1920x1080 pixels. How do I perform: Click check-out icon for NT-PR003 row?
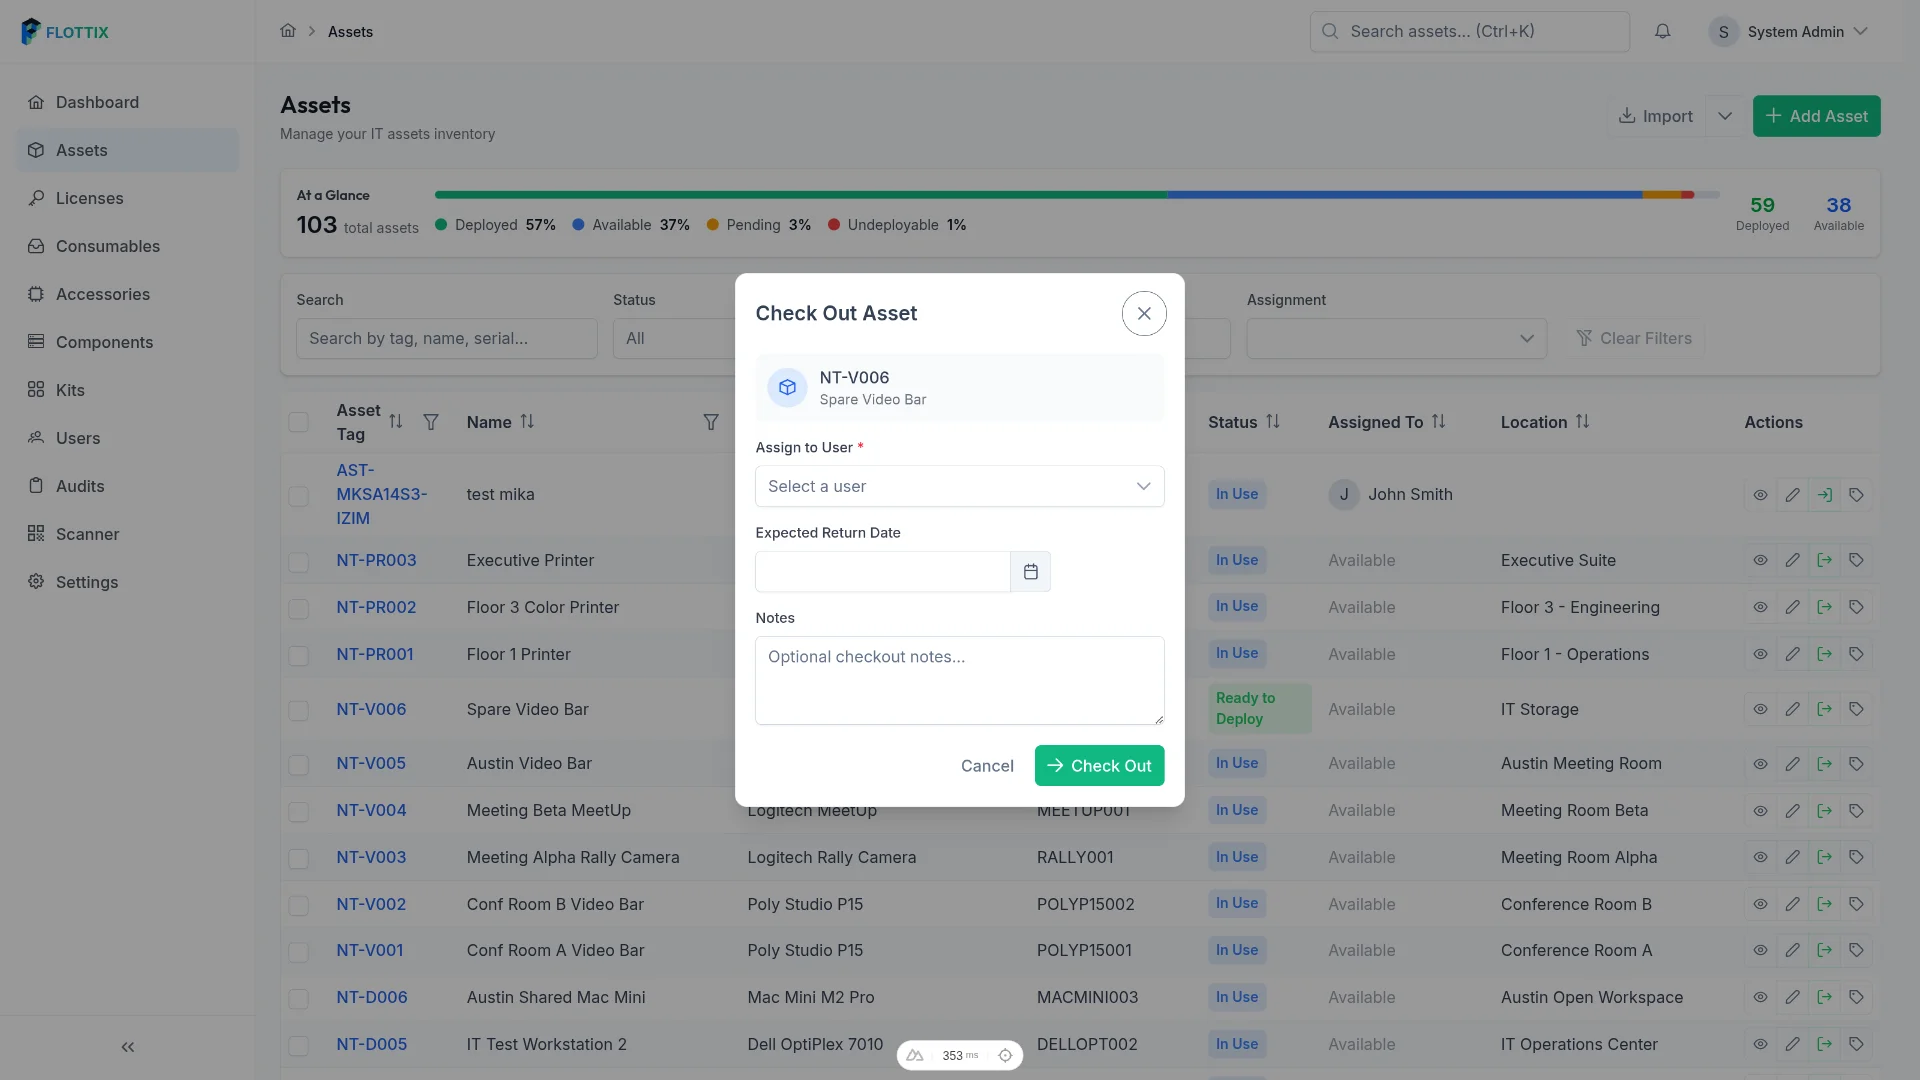[x=1824, y=560]
